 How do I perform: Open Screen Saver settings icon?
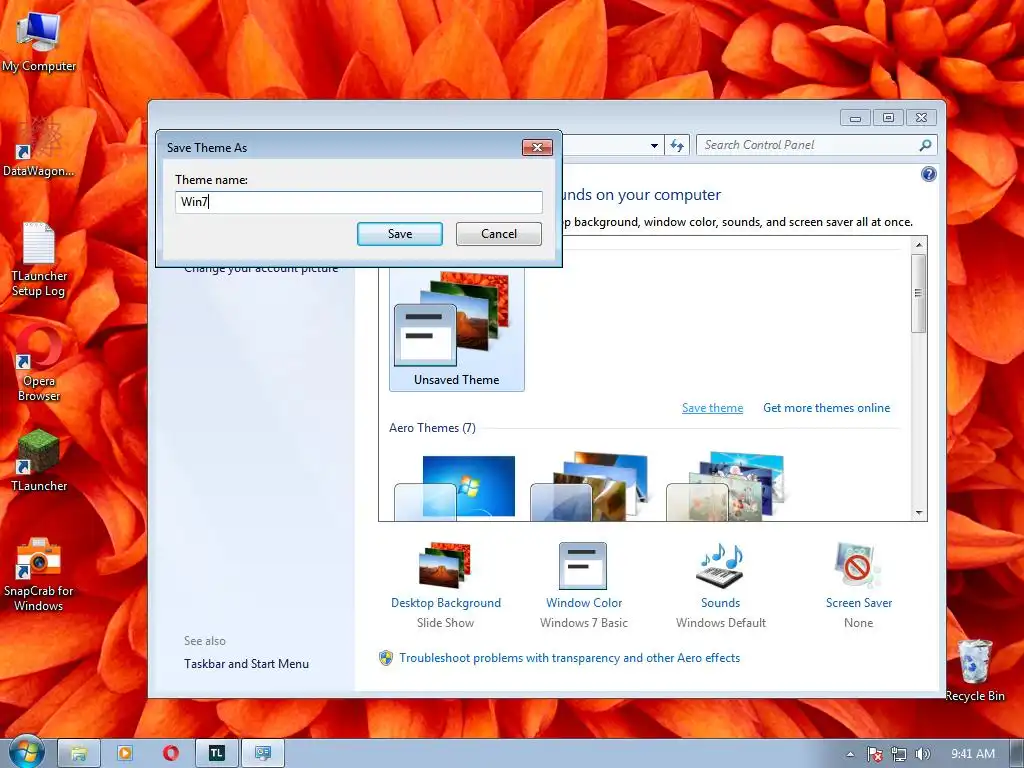tap(858, 566)
